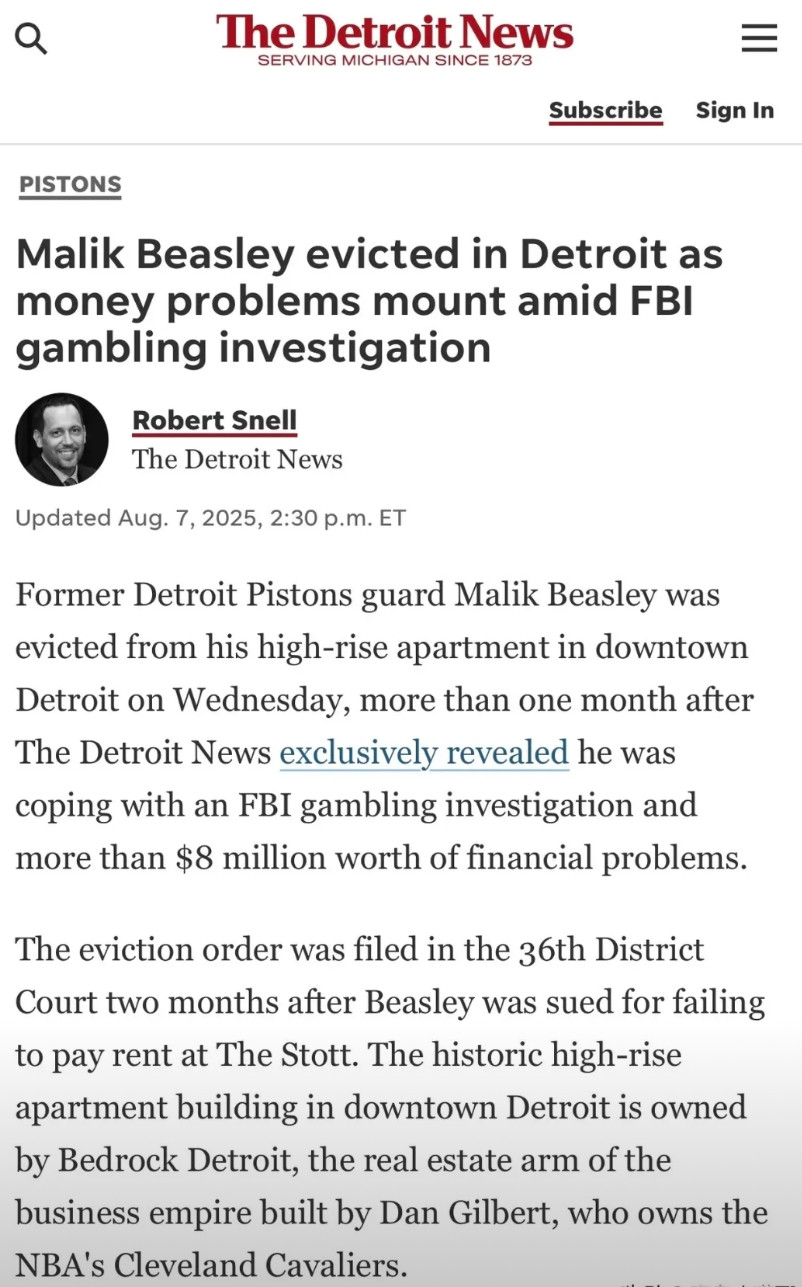Open the hamburger menu icon
802x1287 pixels.
click(x=759, y=38)
